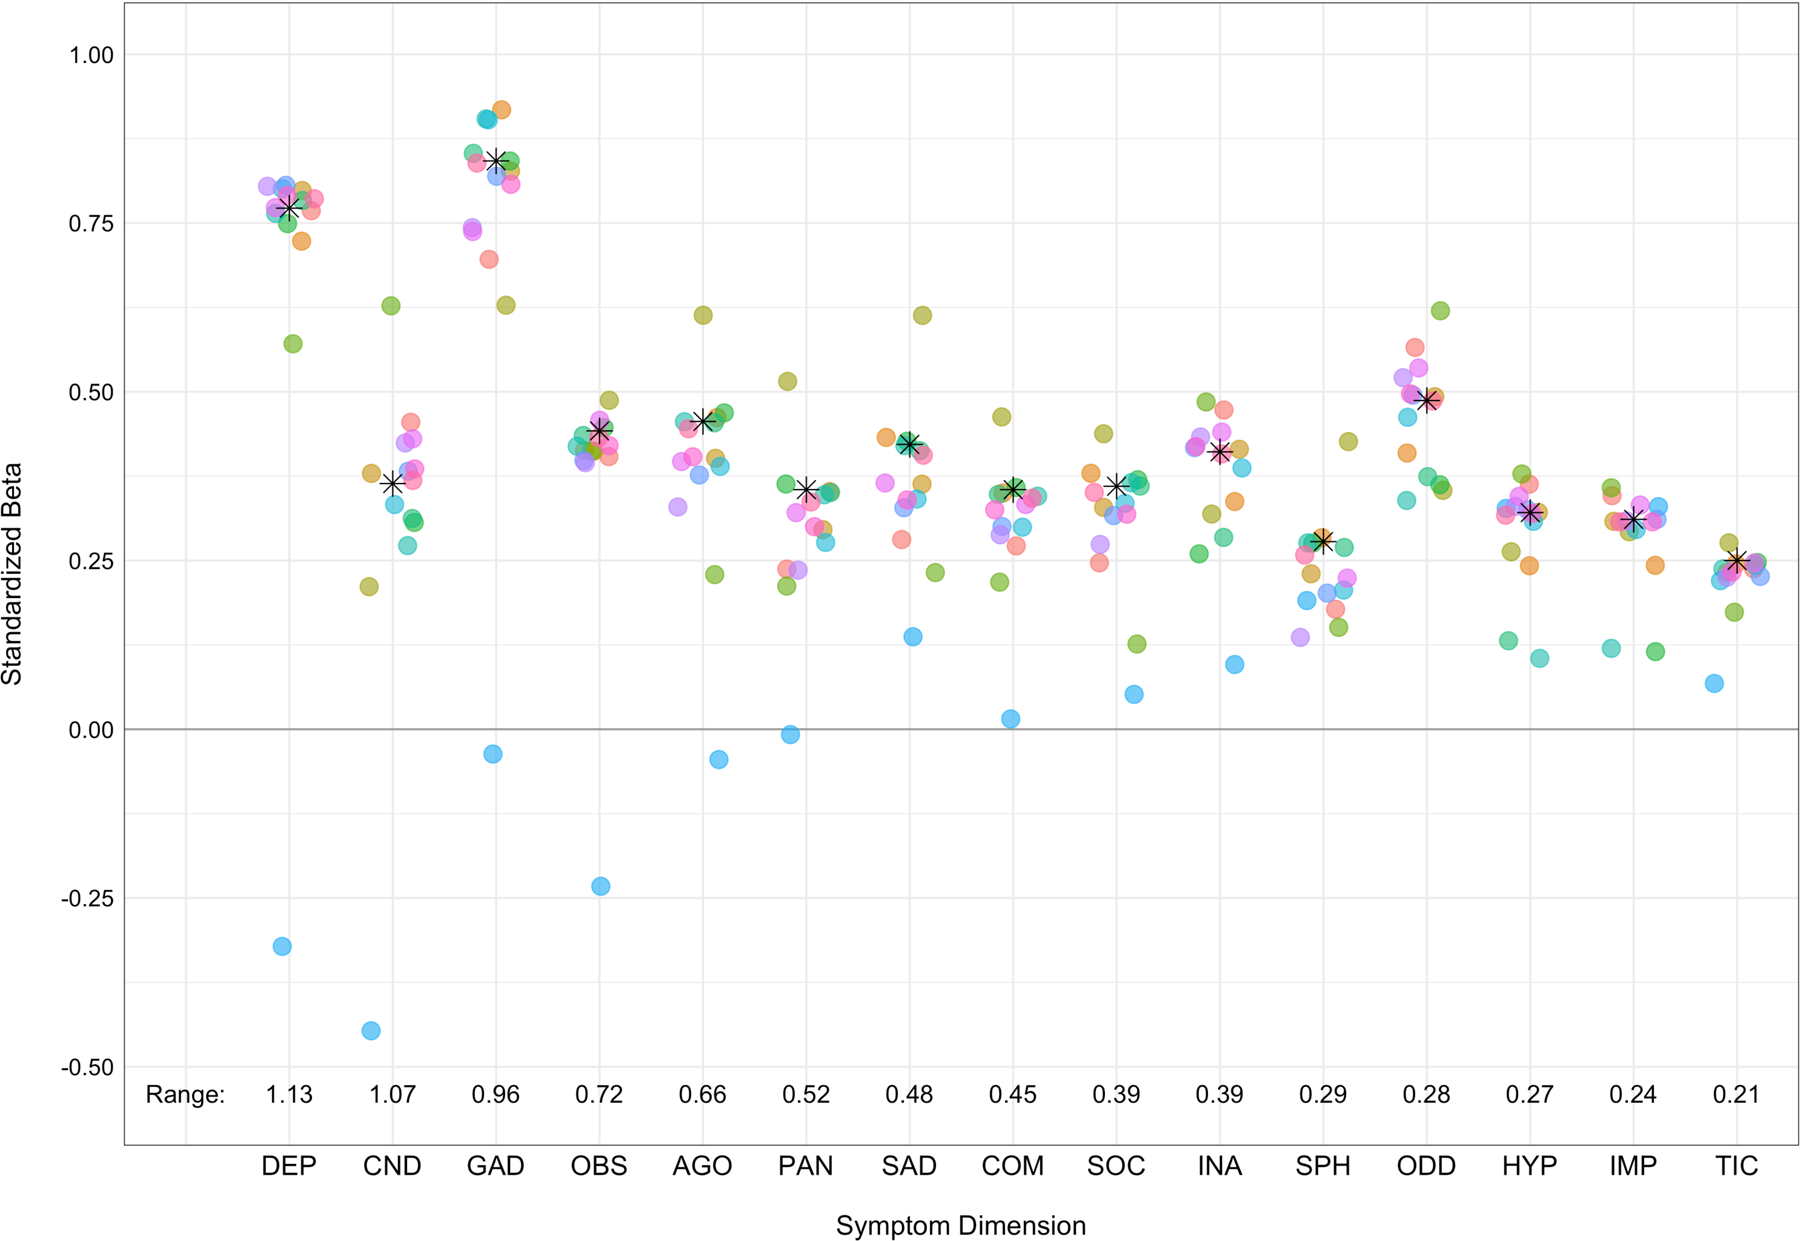This screenshot has height=1241, width=1800.
Task: Click the 0.00 y-axis tick label
Action: (91, 730)
